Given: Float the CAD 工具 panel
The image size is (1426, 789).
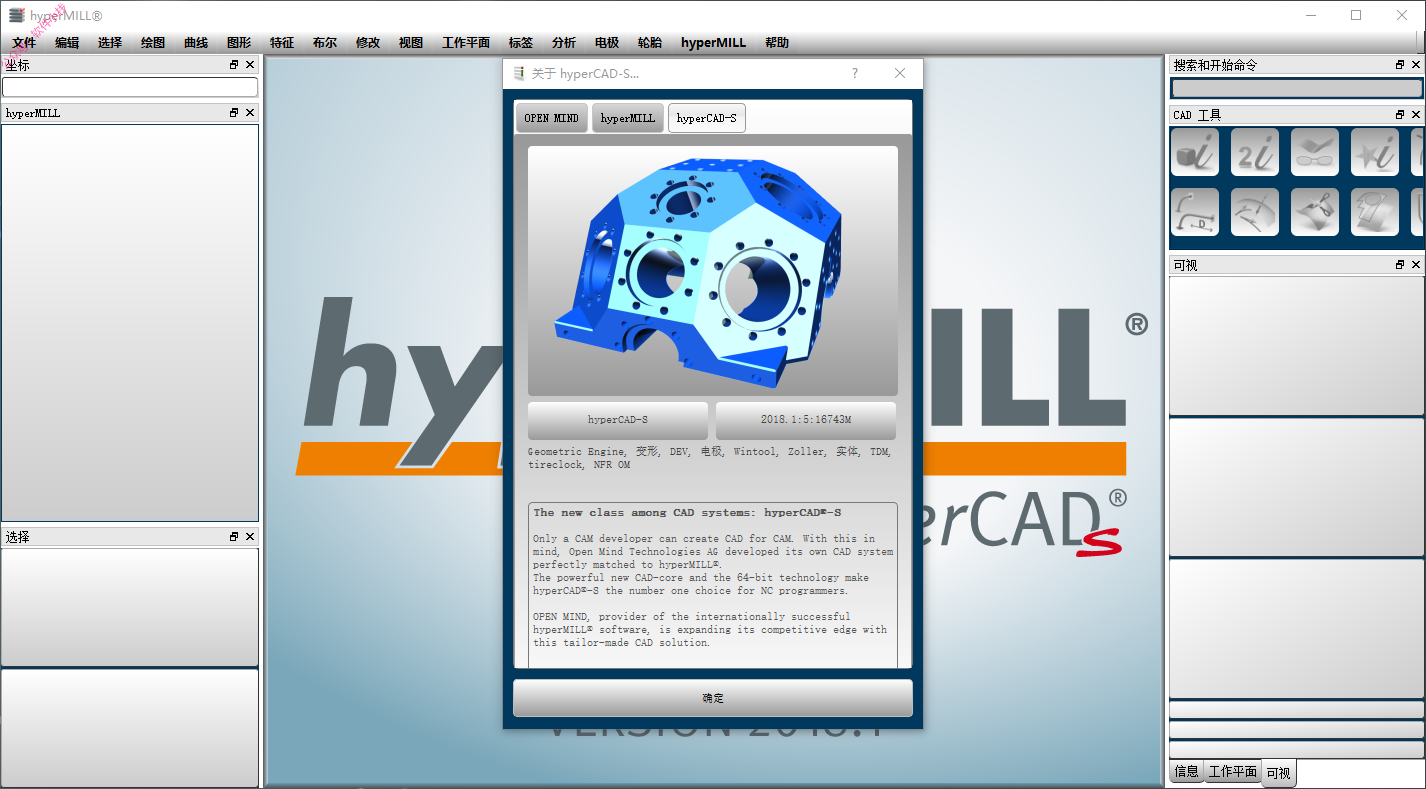Looking at the screenshot, I should (x=1400, y=115).
